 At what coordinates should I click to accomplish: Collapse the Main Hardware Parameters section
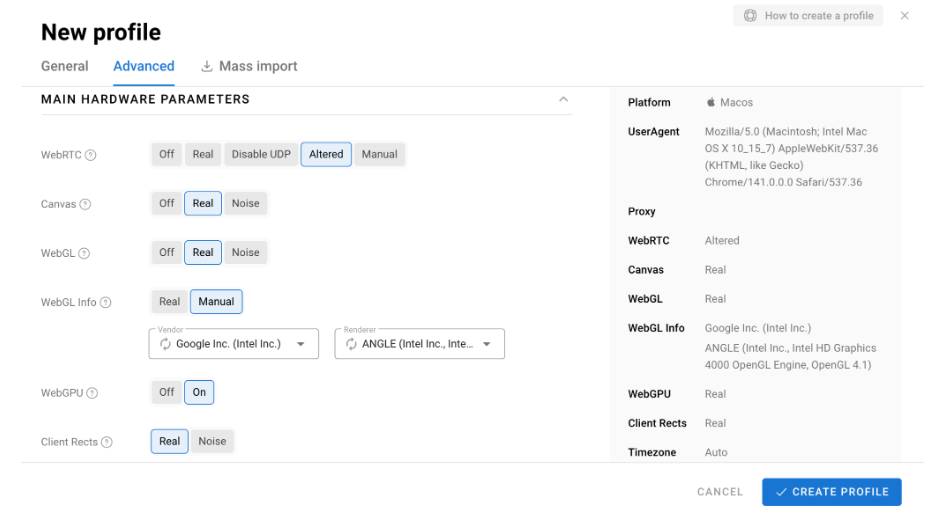564,99
